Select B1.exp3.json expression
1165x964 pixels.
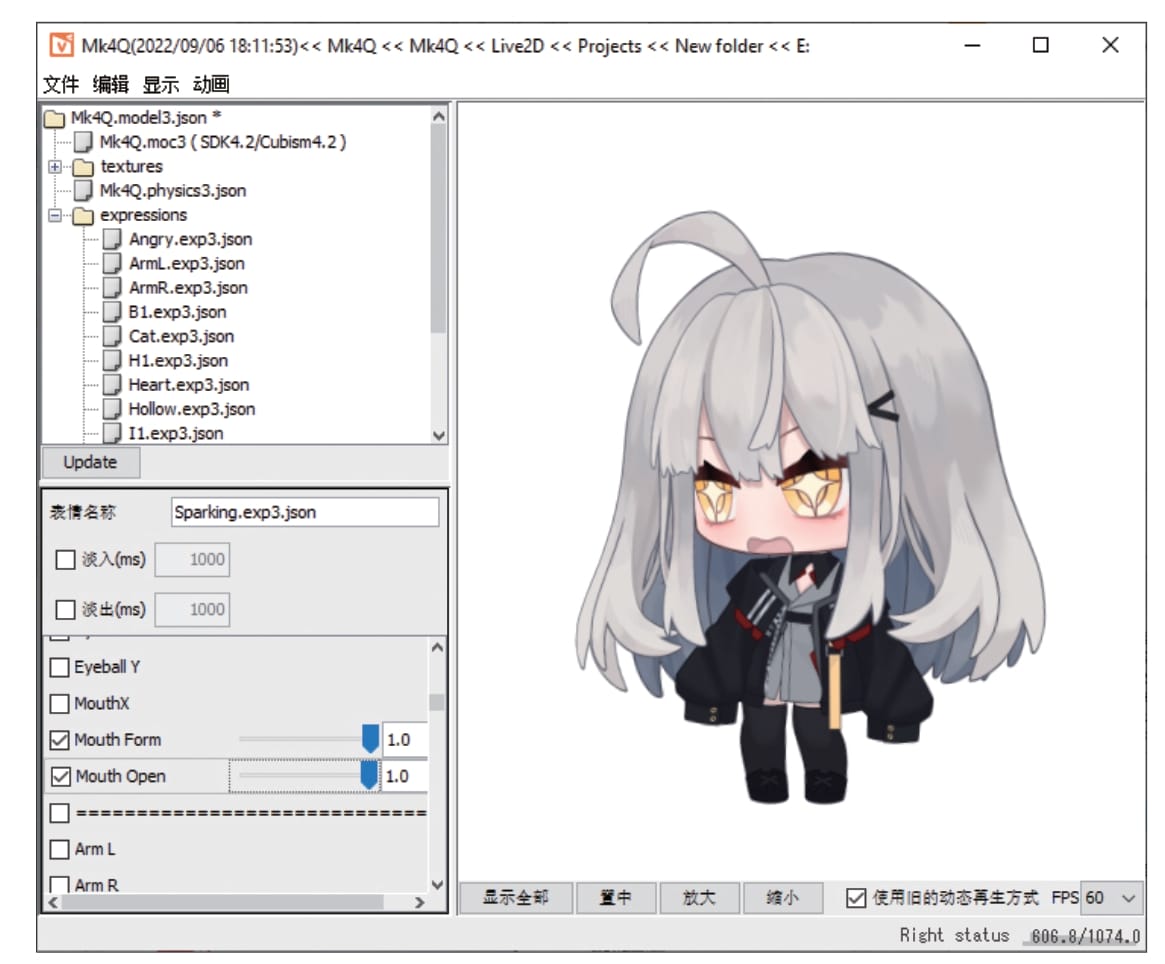pyautogui.click(x=178, y=312)
